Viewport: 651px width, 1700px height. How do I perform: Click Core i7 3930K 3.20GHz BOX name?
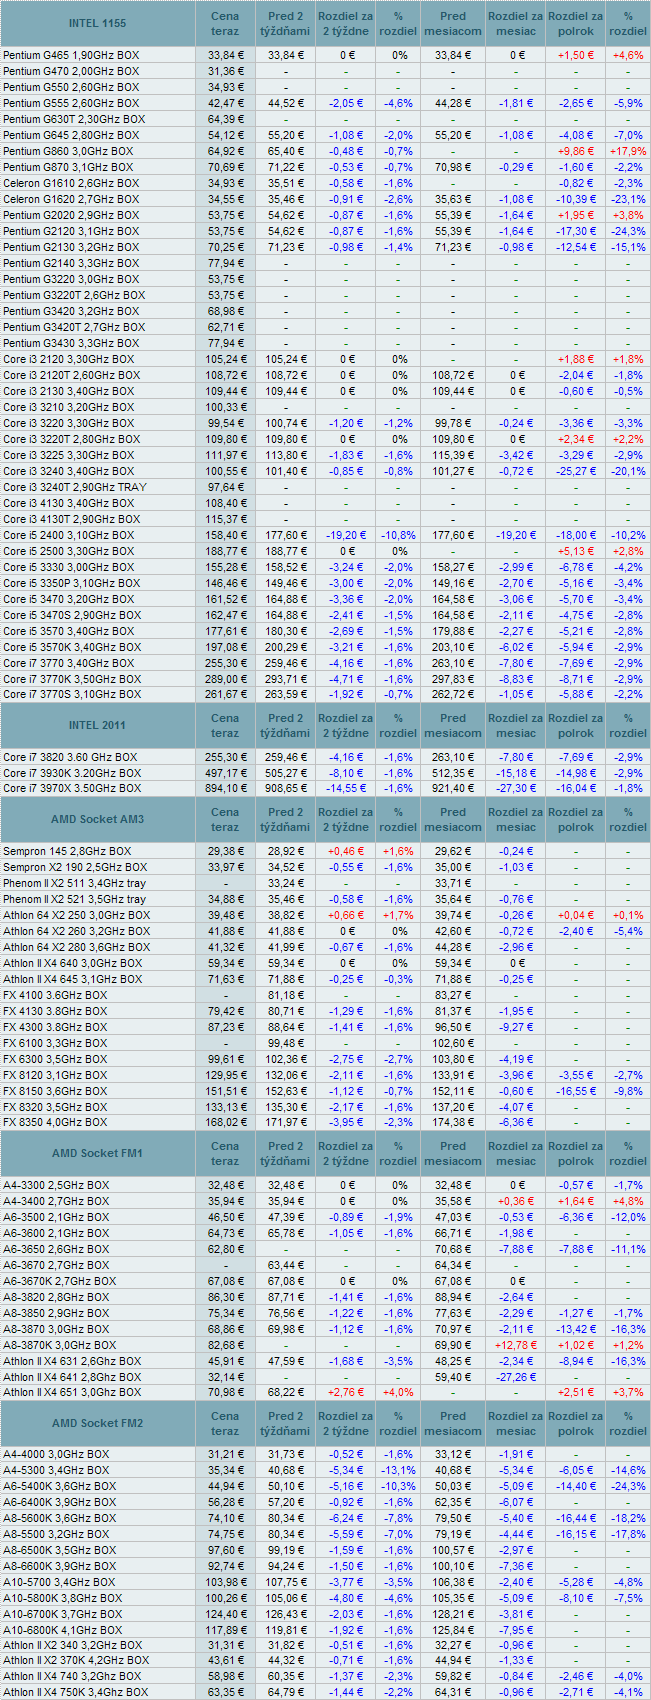71,773
